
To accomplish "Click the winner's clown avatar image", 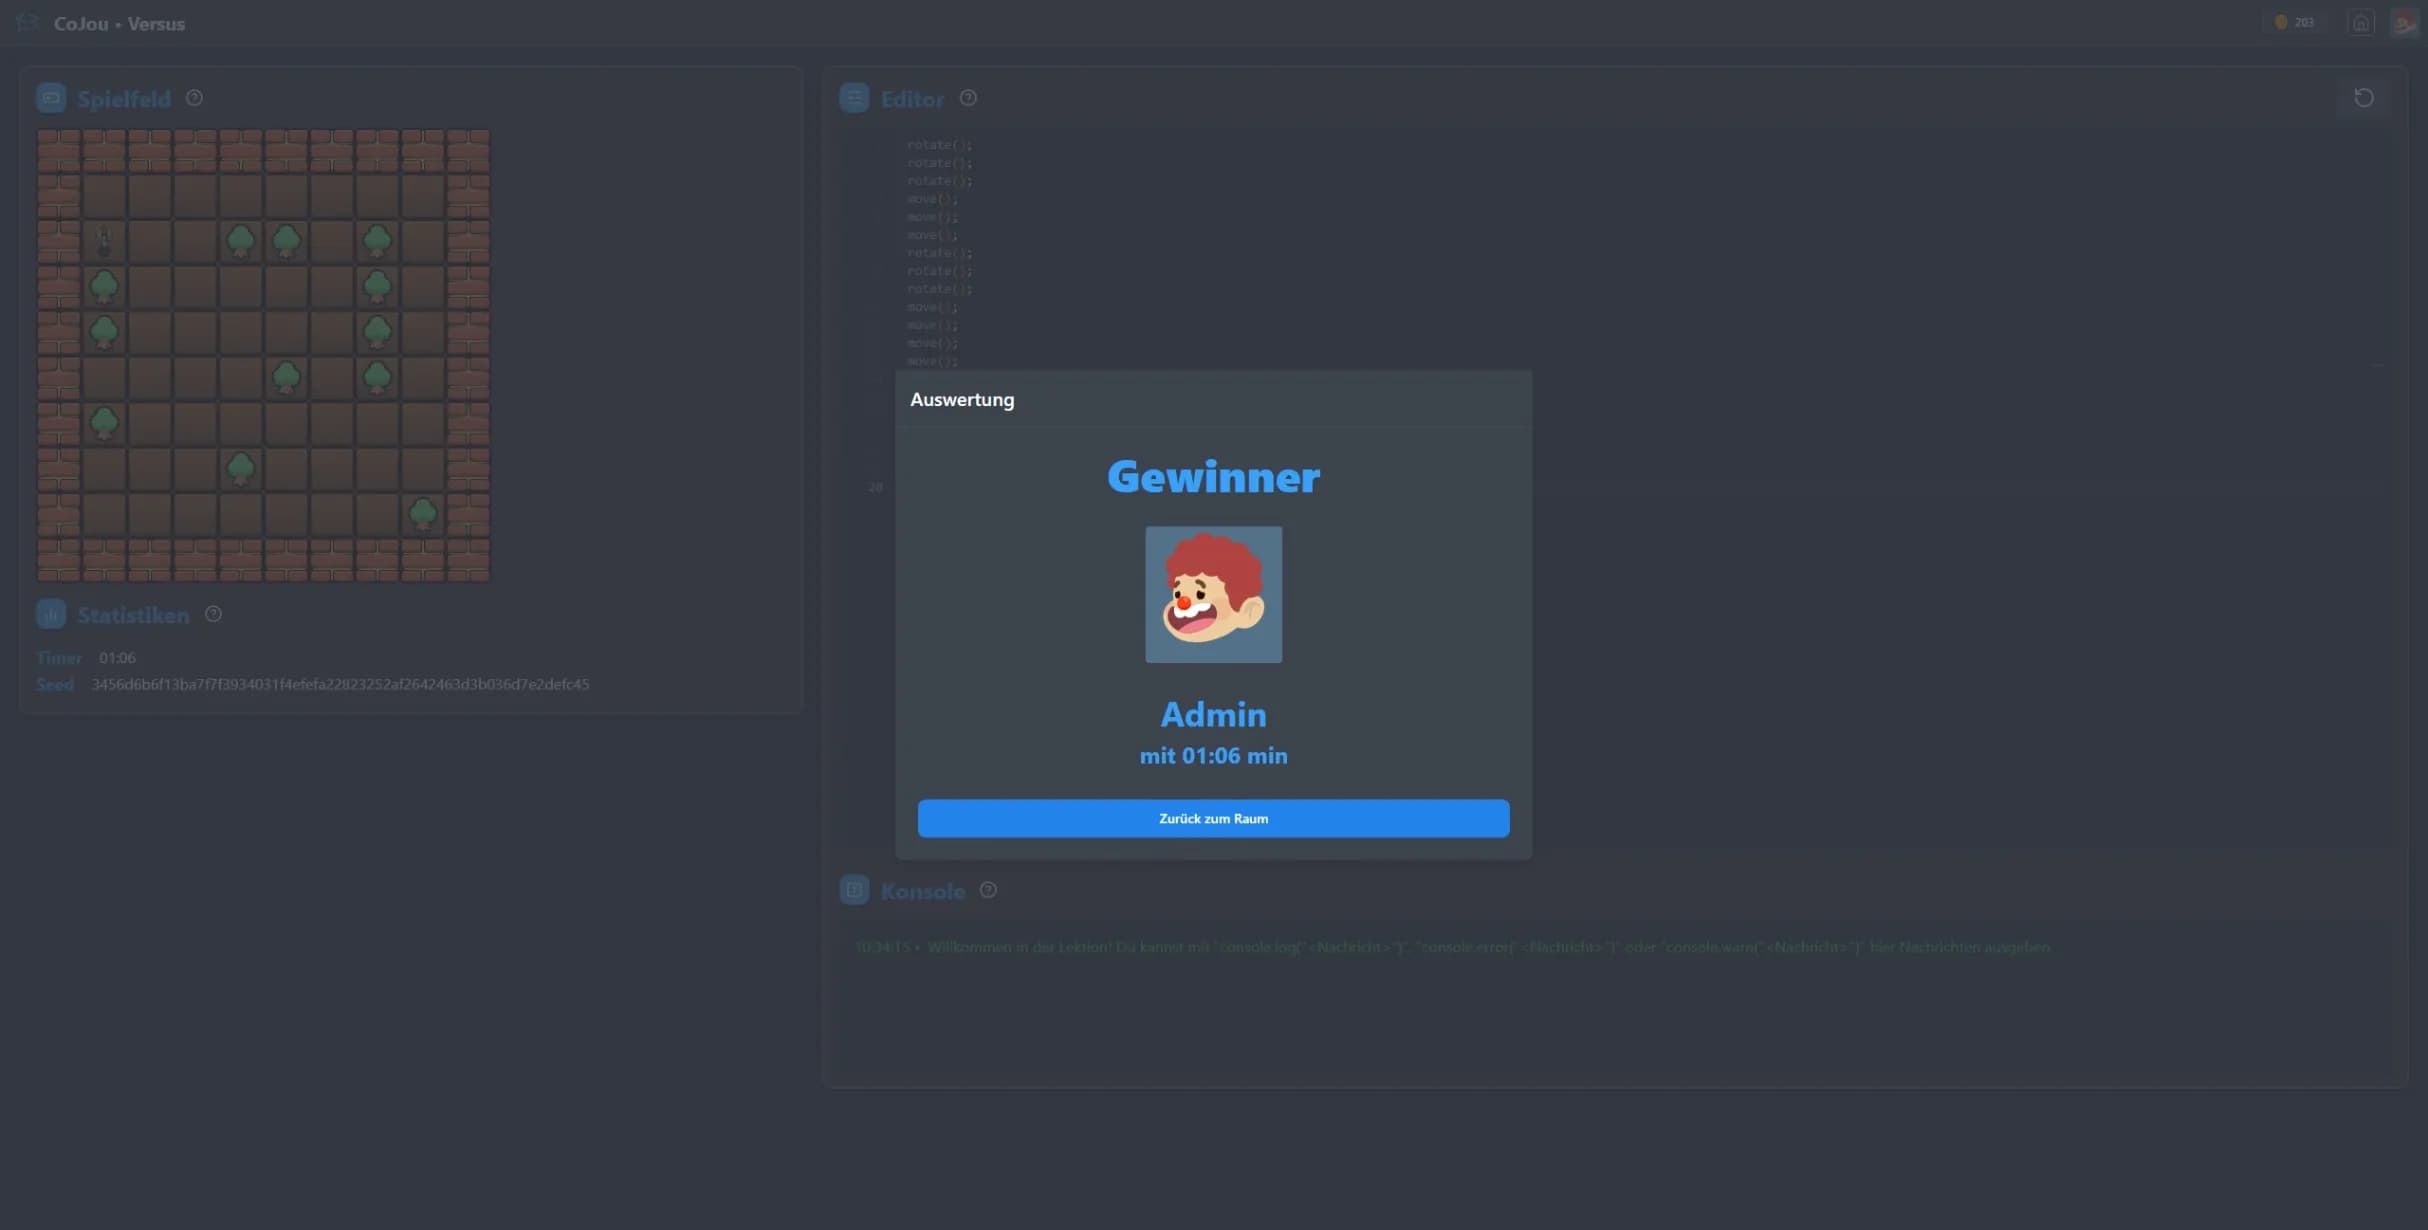I will pos(1213,594).
